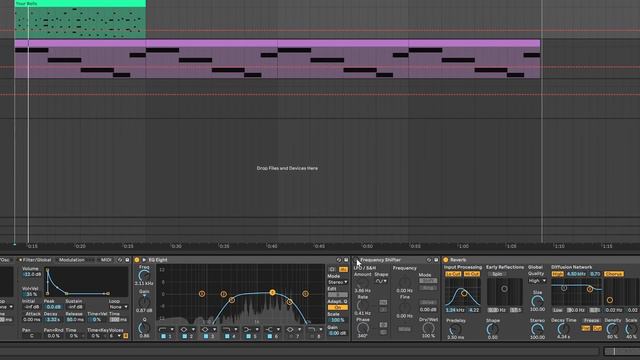This screenshot has height=360, width=640.
Task: Open Reverb Quality High dropdown
Action: (x=537, y=281)
